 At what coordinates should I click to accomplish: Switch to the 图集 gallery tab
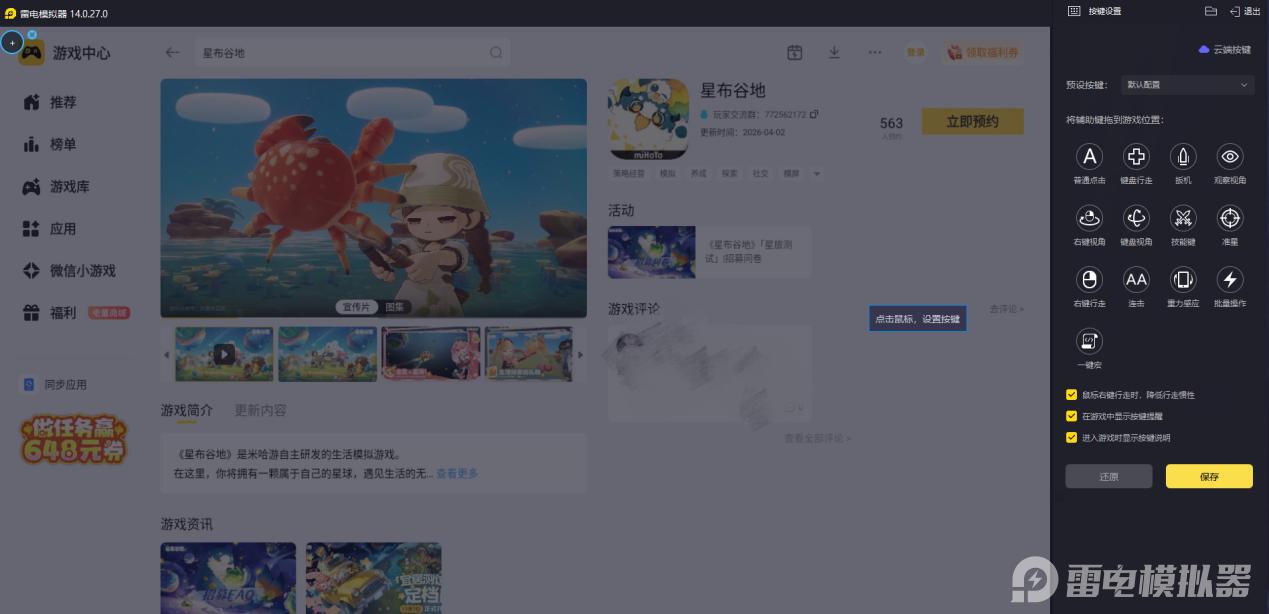point(396,307)
